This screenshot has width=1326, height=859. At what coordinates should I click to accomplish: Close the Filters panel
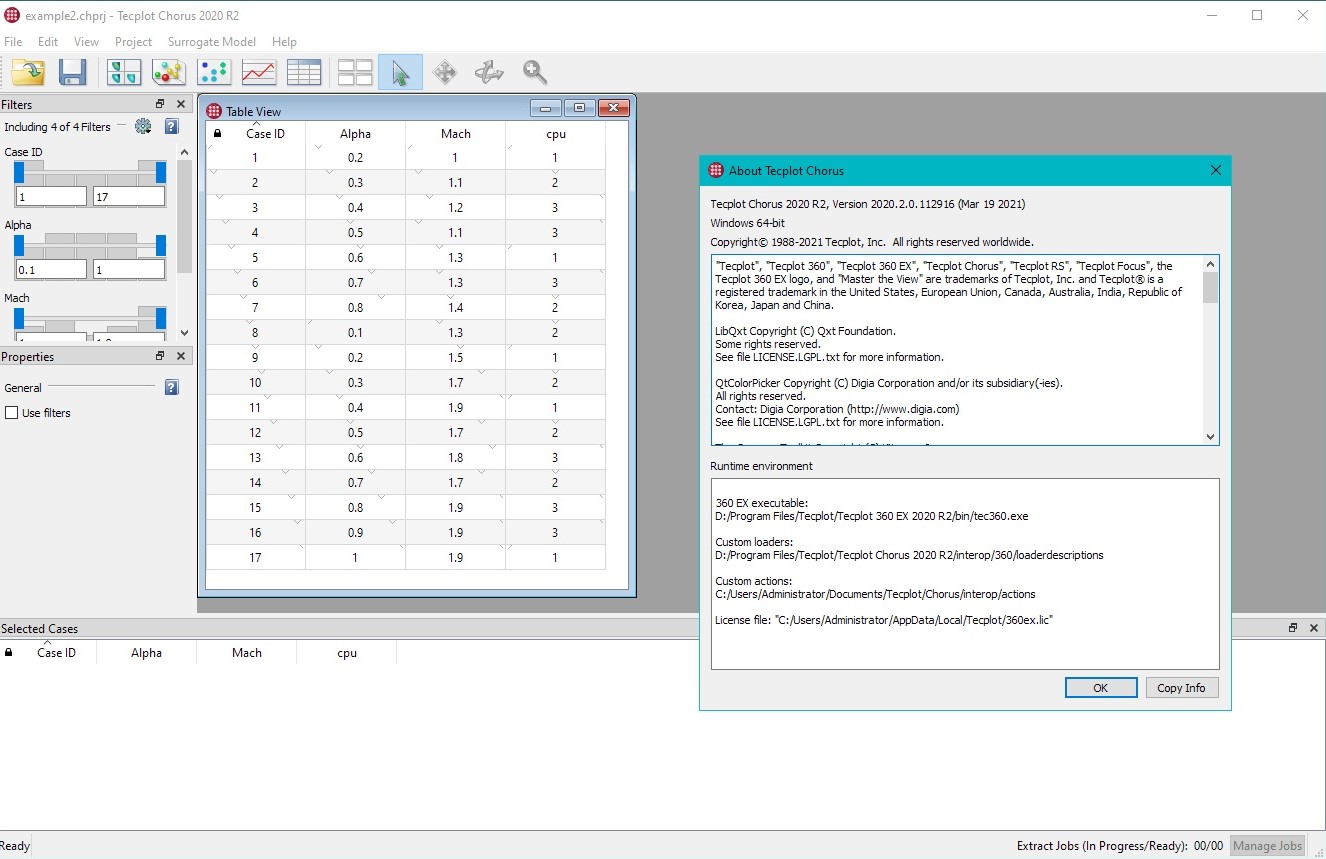coord(181,104)
